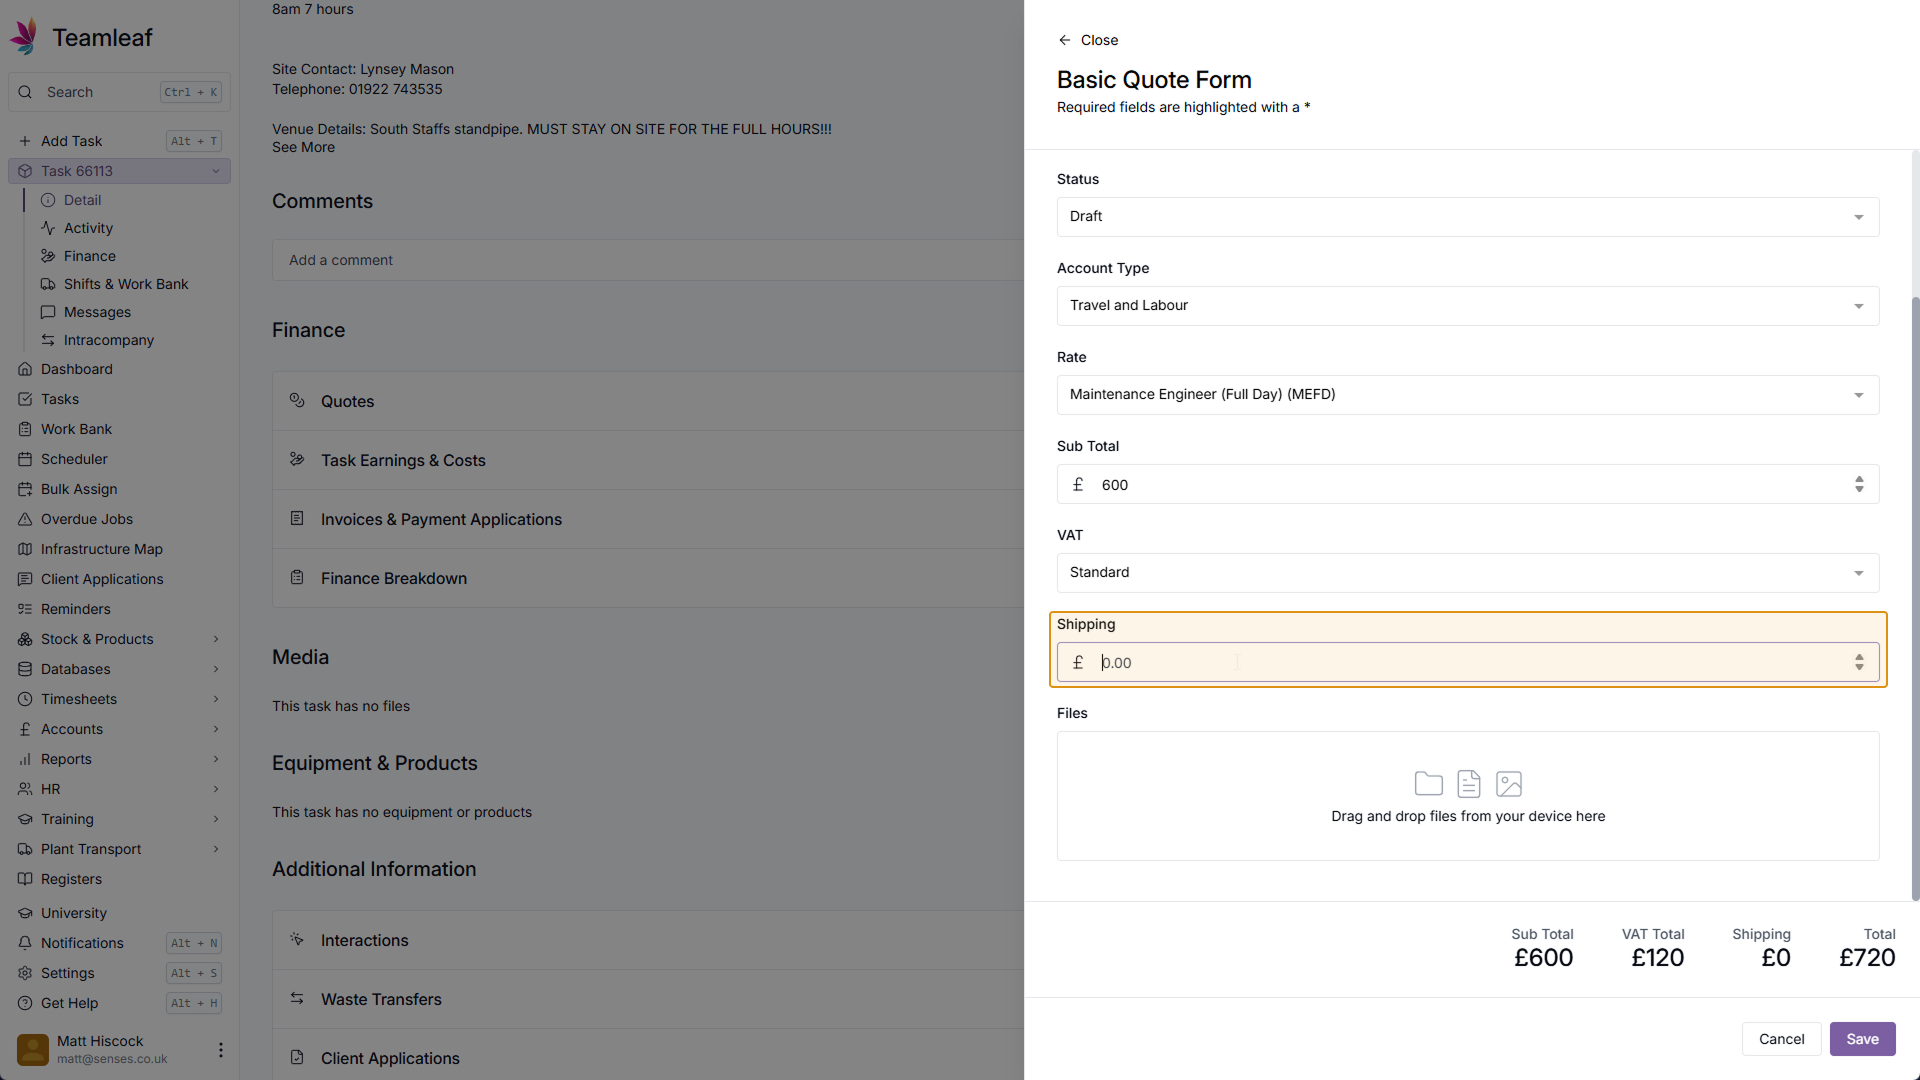Click the Get Help question icon
The height and width of the screenshot is (1080, 1920).
(x=25, y=1003)
